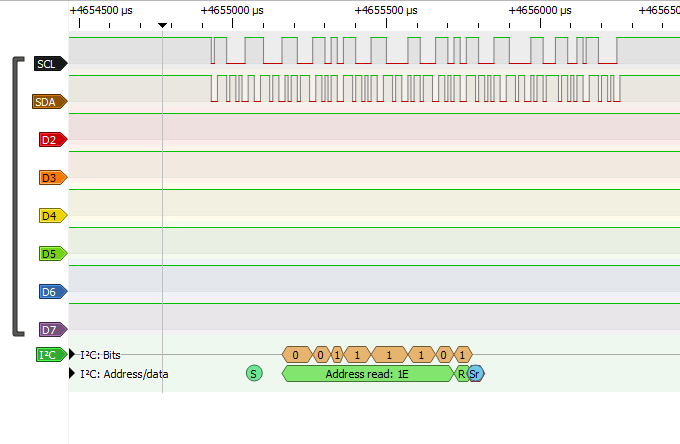Select the green D5 channel tag

(x=50, y=254)
